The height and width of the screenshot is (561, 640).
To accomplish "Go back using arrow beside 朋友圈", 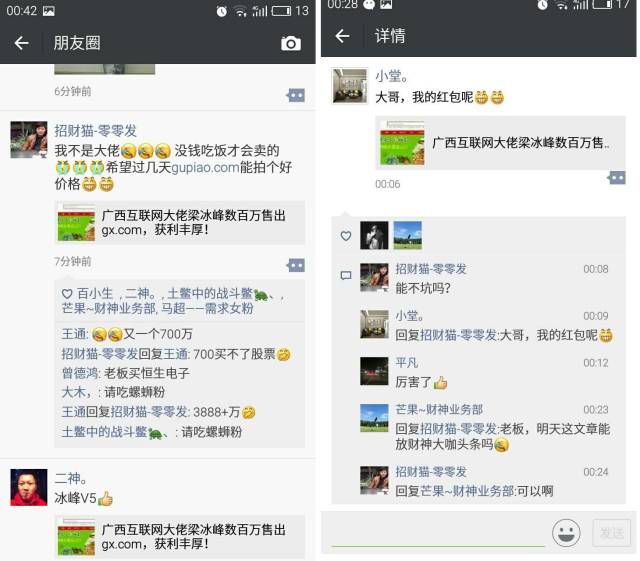I will pyautogui.click(x=21, y=42).
